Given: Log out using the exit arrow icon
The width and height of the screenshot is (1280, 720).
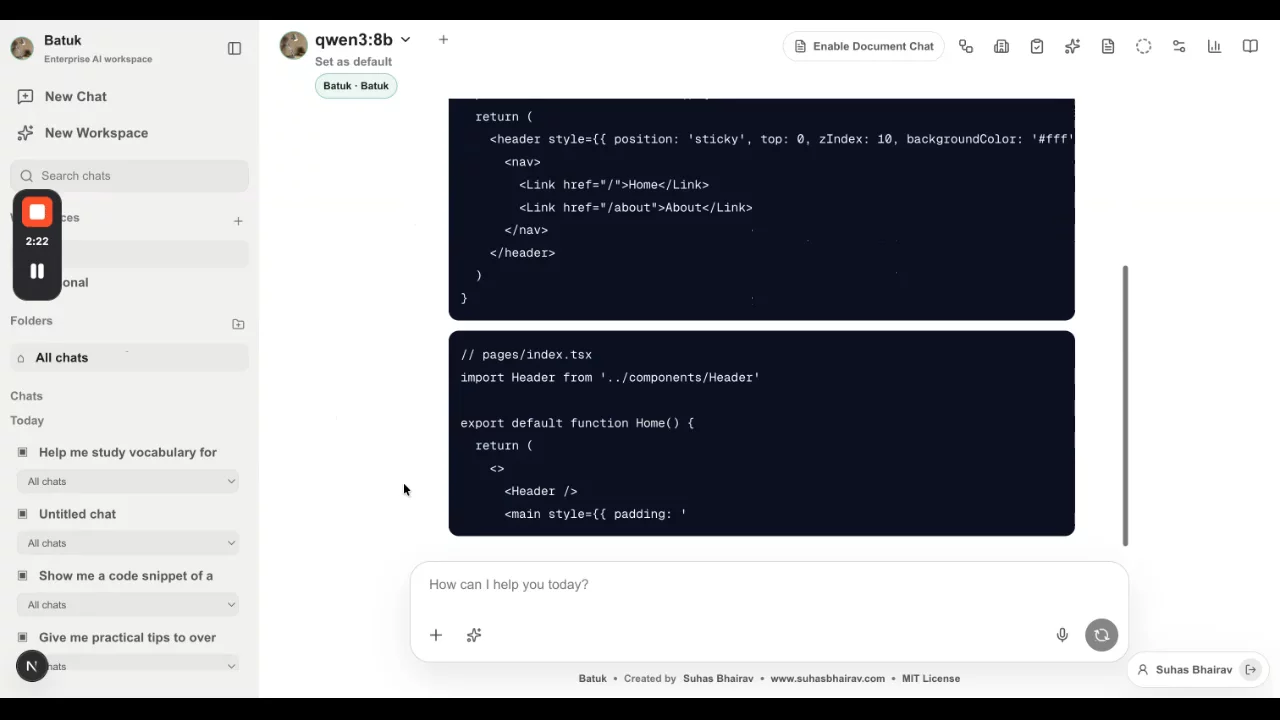Looking at the screenshot, I should click(x=1250, y=670).
